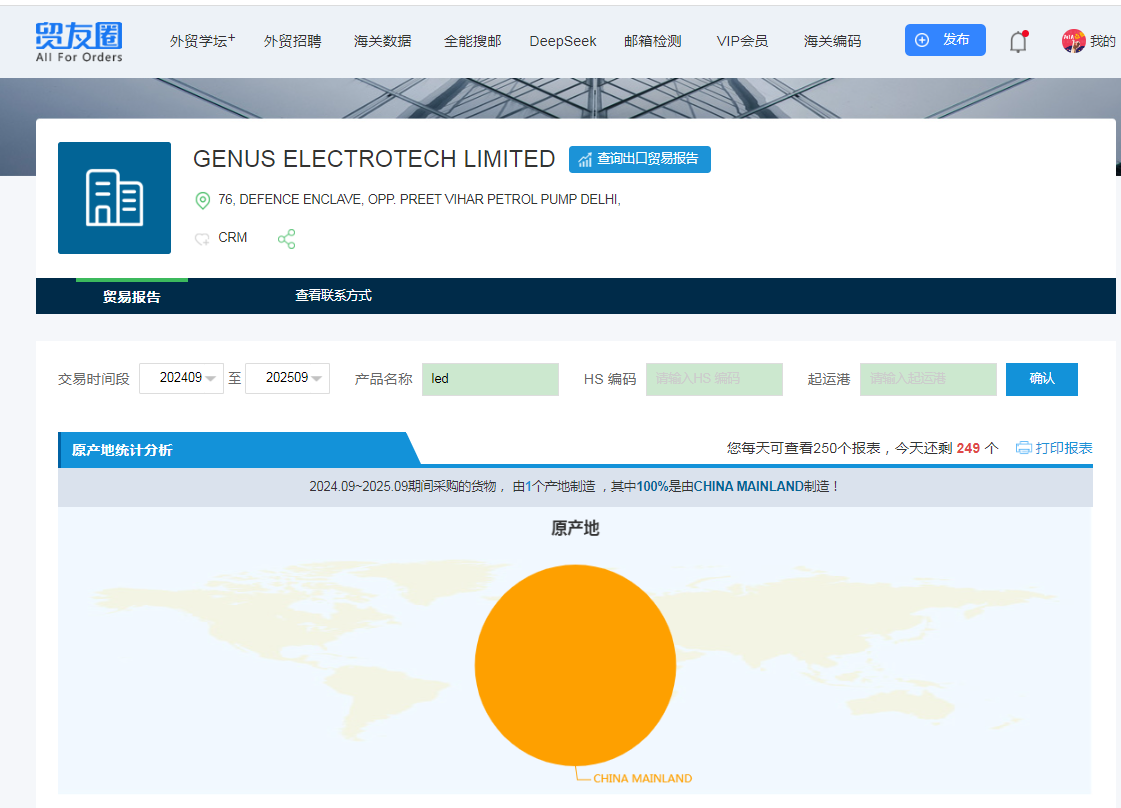Open DeepSeek from the navigation bar
1121x808 pixels.
coord(562,41)
